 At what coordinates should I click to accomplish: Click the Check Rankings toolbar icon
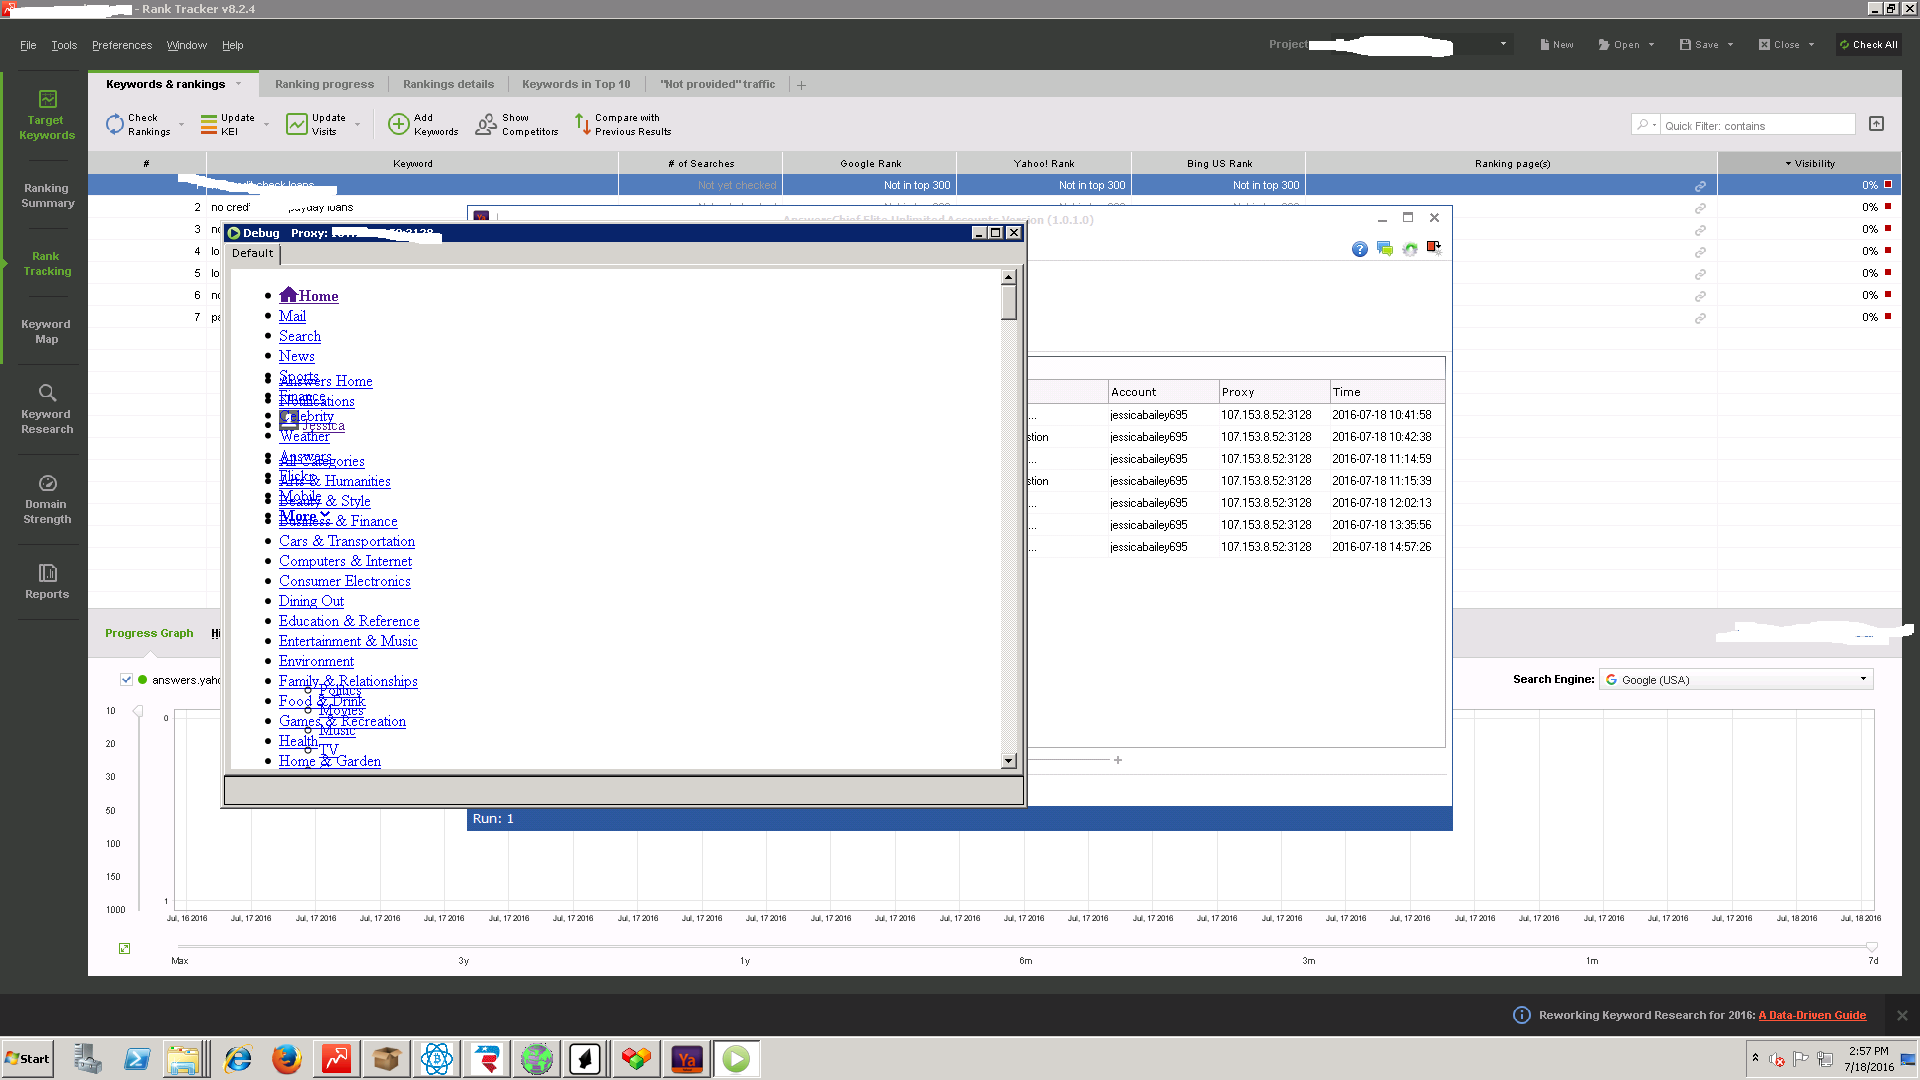[115, 124]
